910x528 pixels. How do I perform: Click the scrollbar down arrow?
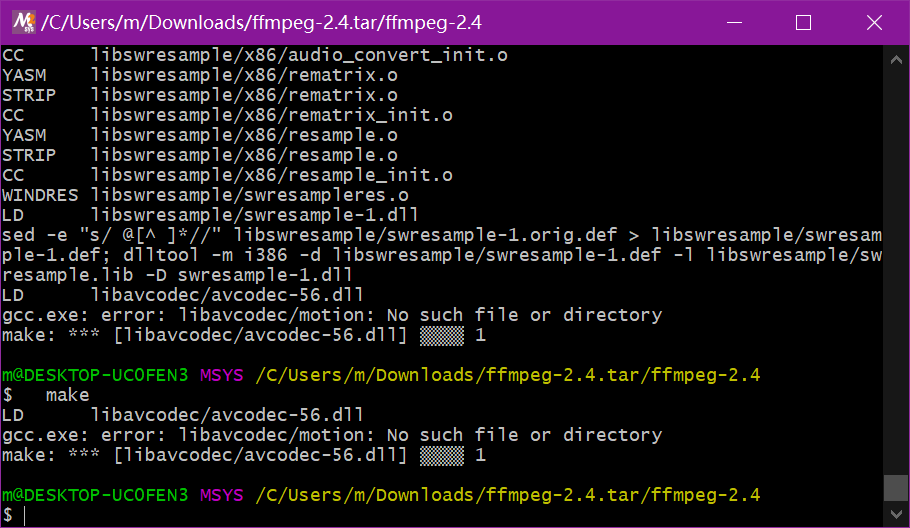(896, 513)
